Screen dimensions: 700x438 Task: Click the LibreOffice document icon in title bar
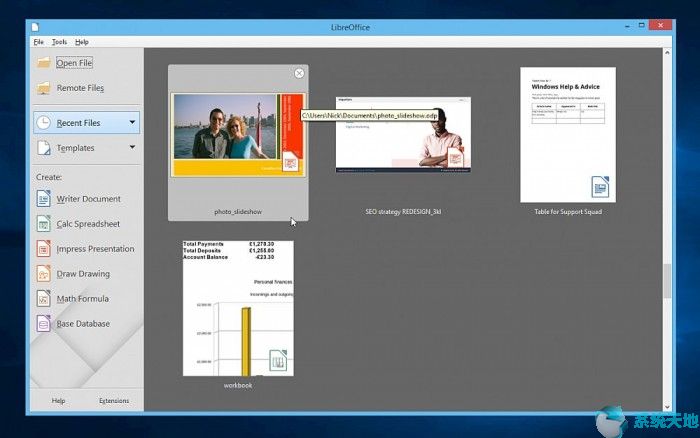[35, 27]
